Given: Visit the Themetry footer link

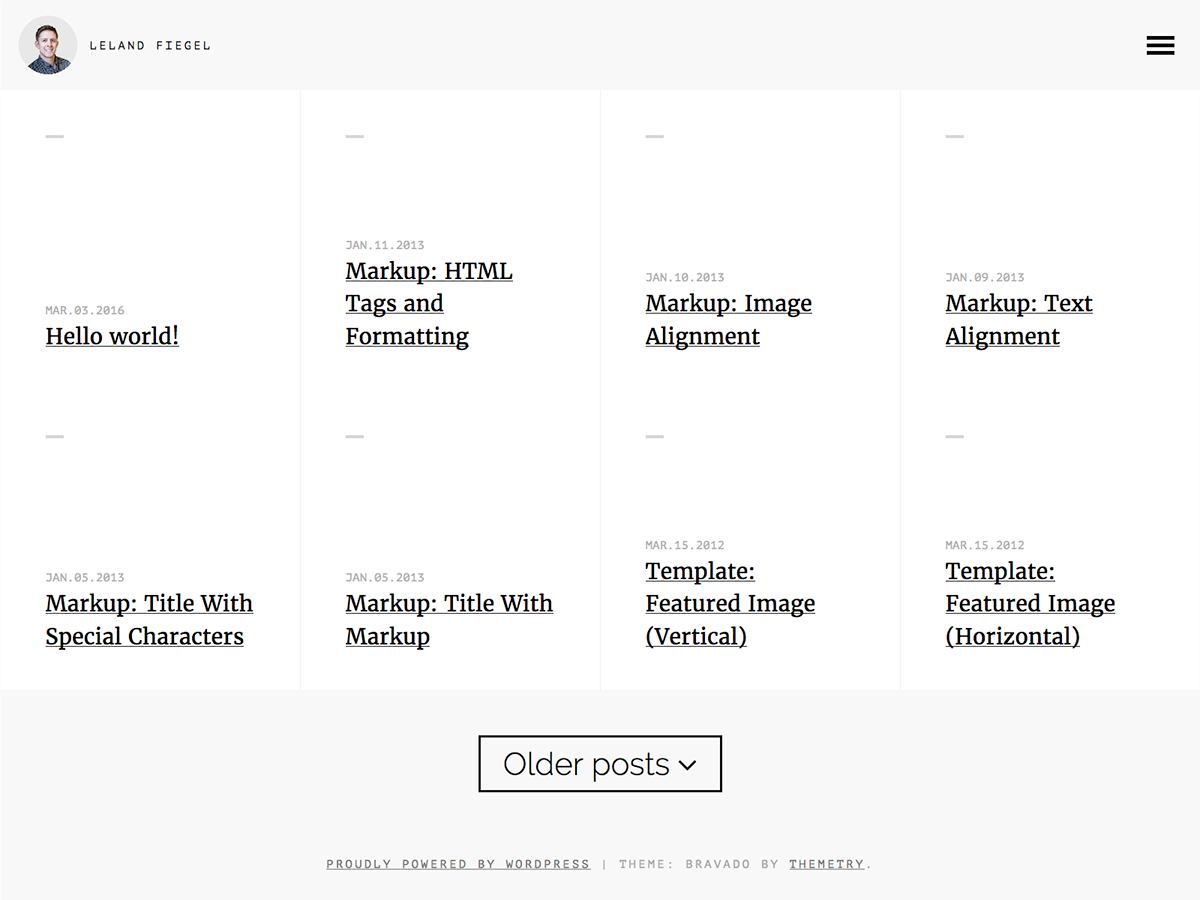Looking at the screenshot, I should tap(826, 864).
